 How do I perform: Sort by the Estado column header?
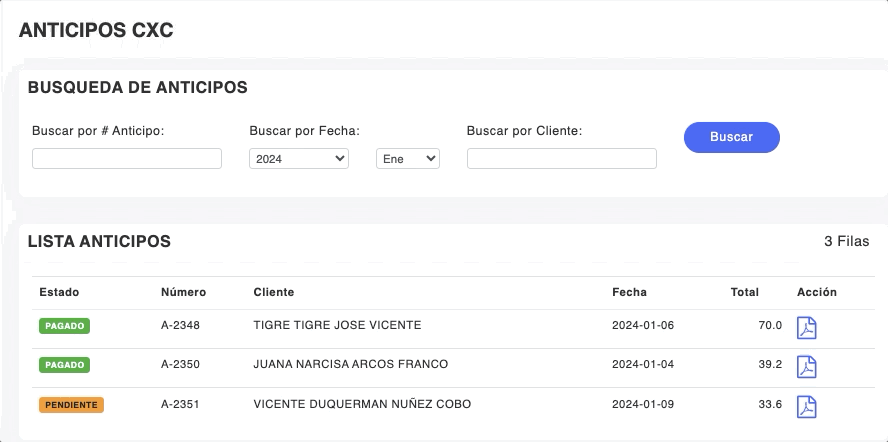[x=59, y=292]
